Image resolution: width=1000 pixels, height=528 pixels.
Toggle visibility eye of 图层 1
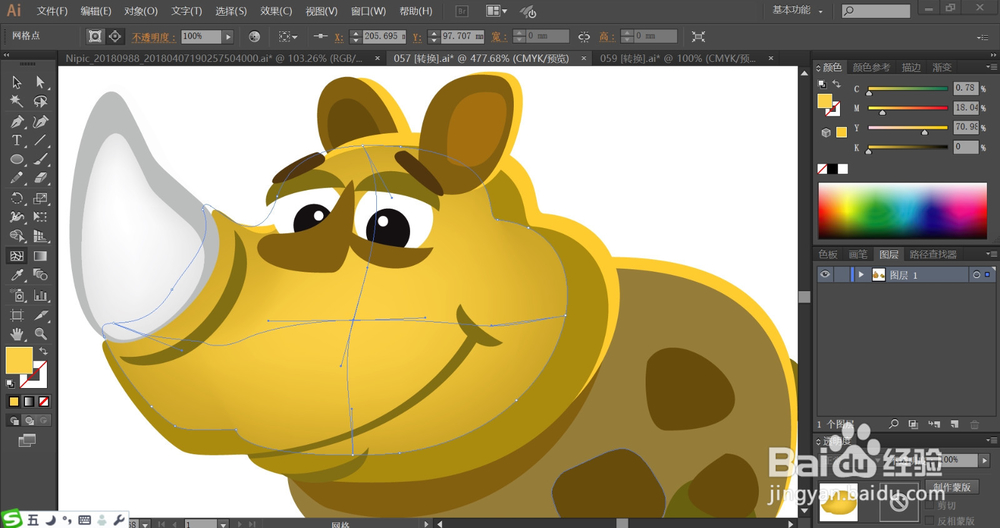tap(825, 274)
